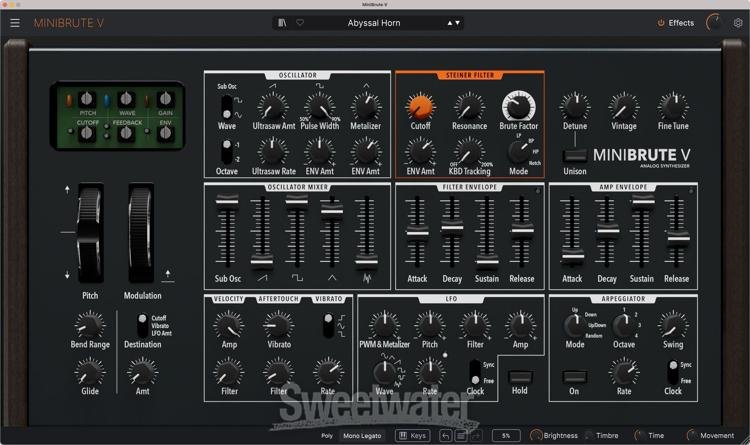The width and height of the screenshot is (750, 445).
Task: Toggle the Sub Osc Octave switch
Action: coord(227,152)
